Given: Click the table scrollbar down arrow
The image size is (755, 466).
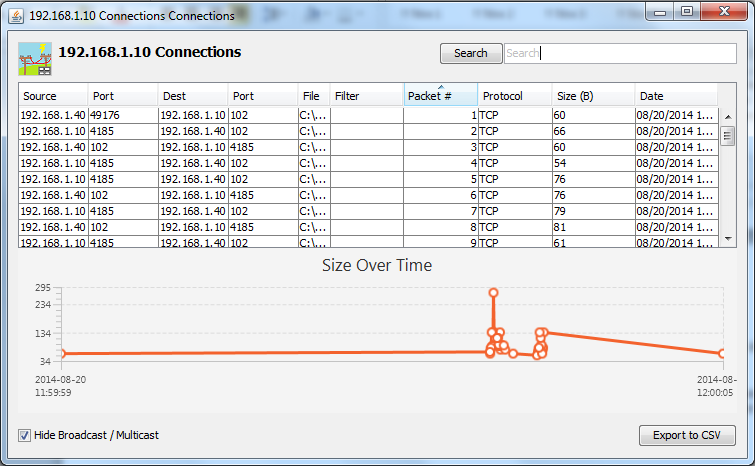Looking at the screenshot, I should (728, 239).
